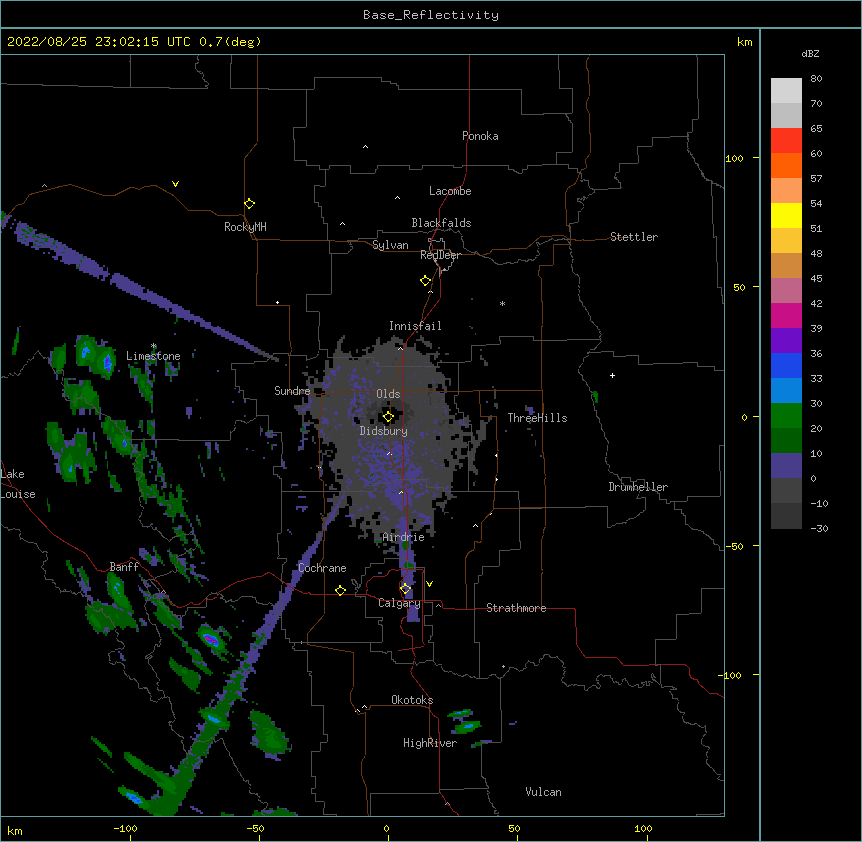Click the purple-core storm cell south of Banff
Viewport: 862px width, 842px height.
click(211, 639)
